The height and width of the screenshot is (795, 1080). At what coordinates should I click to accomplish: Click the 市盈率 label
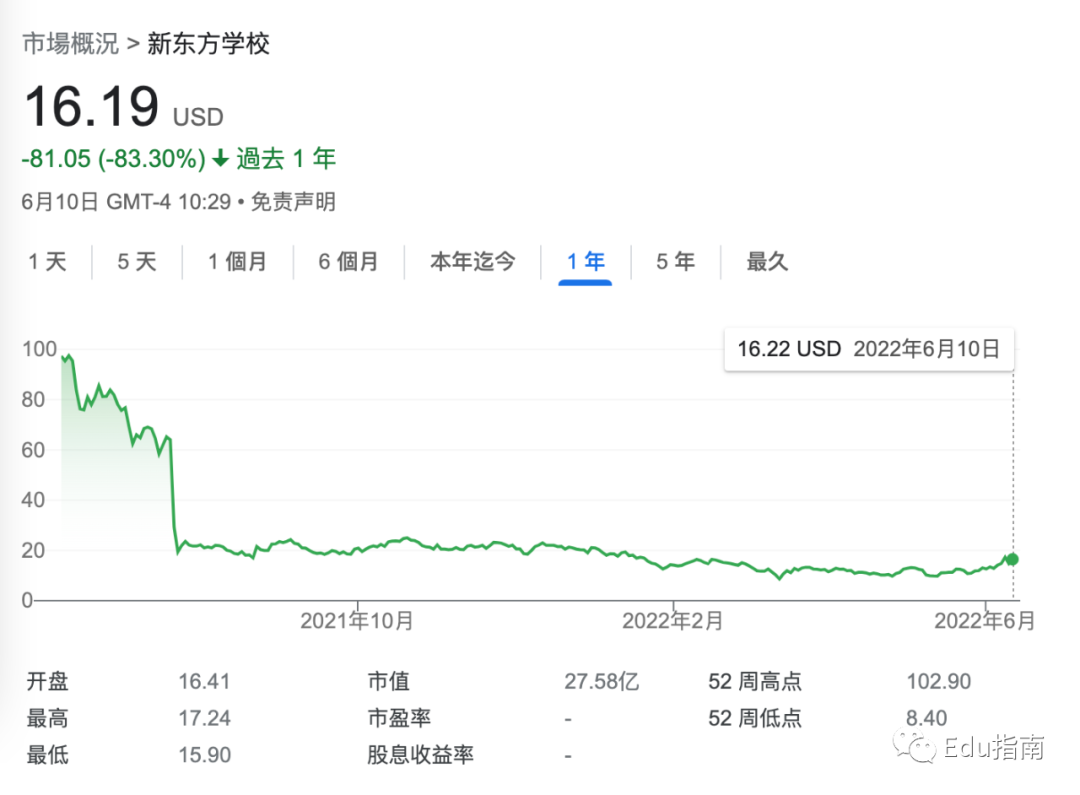click(x=399, y=718)
